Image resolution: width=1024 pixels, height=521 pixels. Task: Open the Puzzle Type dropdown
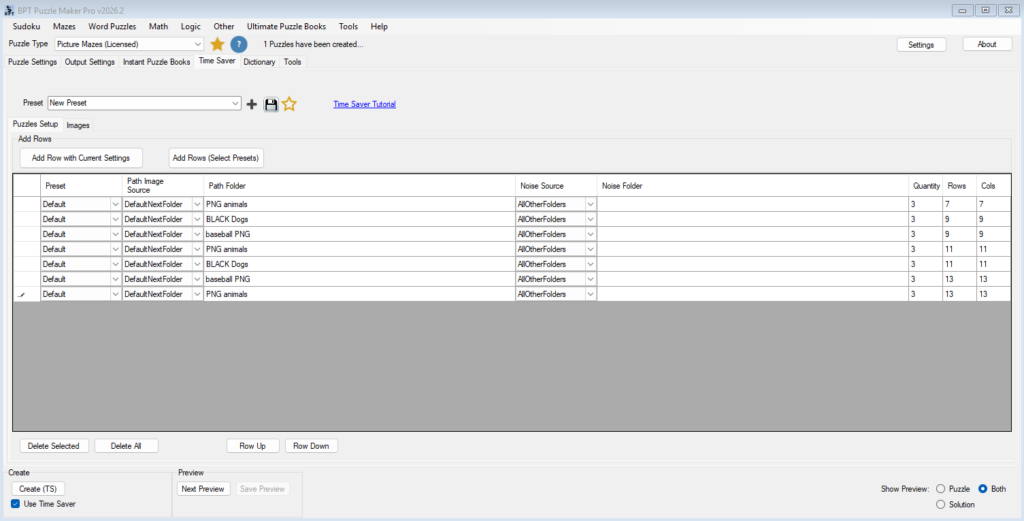(197, 44)
